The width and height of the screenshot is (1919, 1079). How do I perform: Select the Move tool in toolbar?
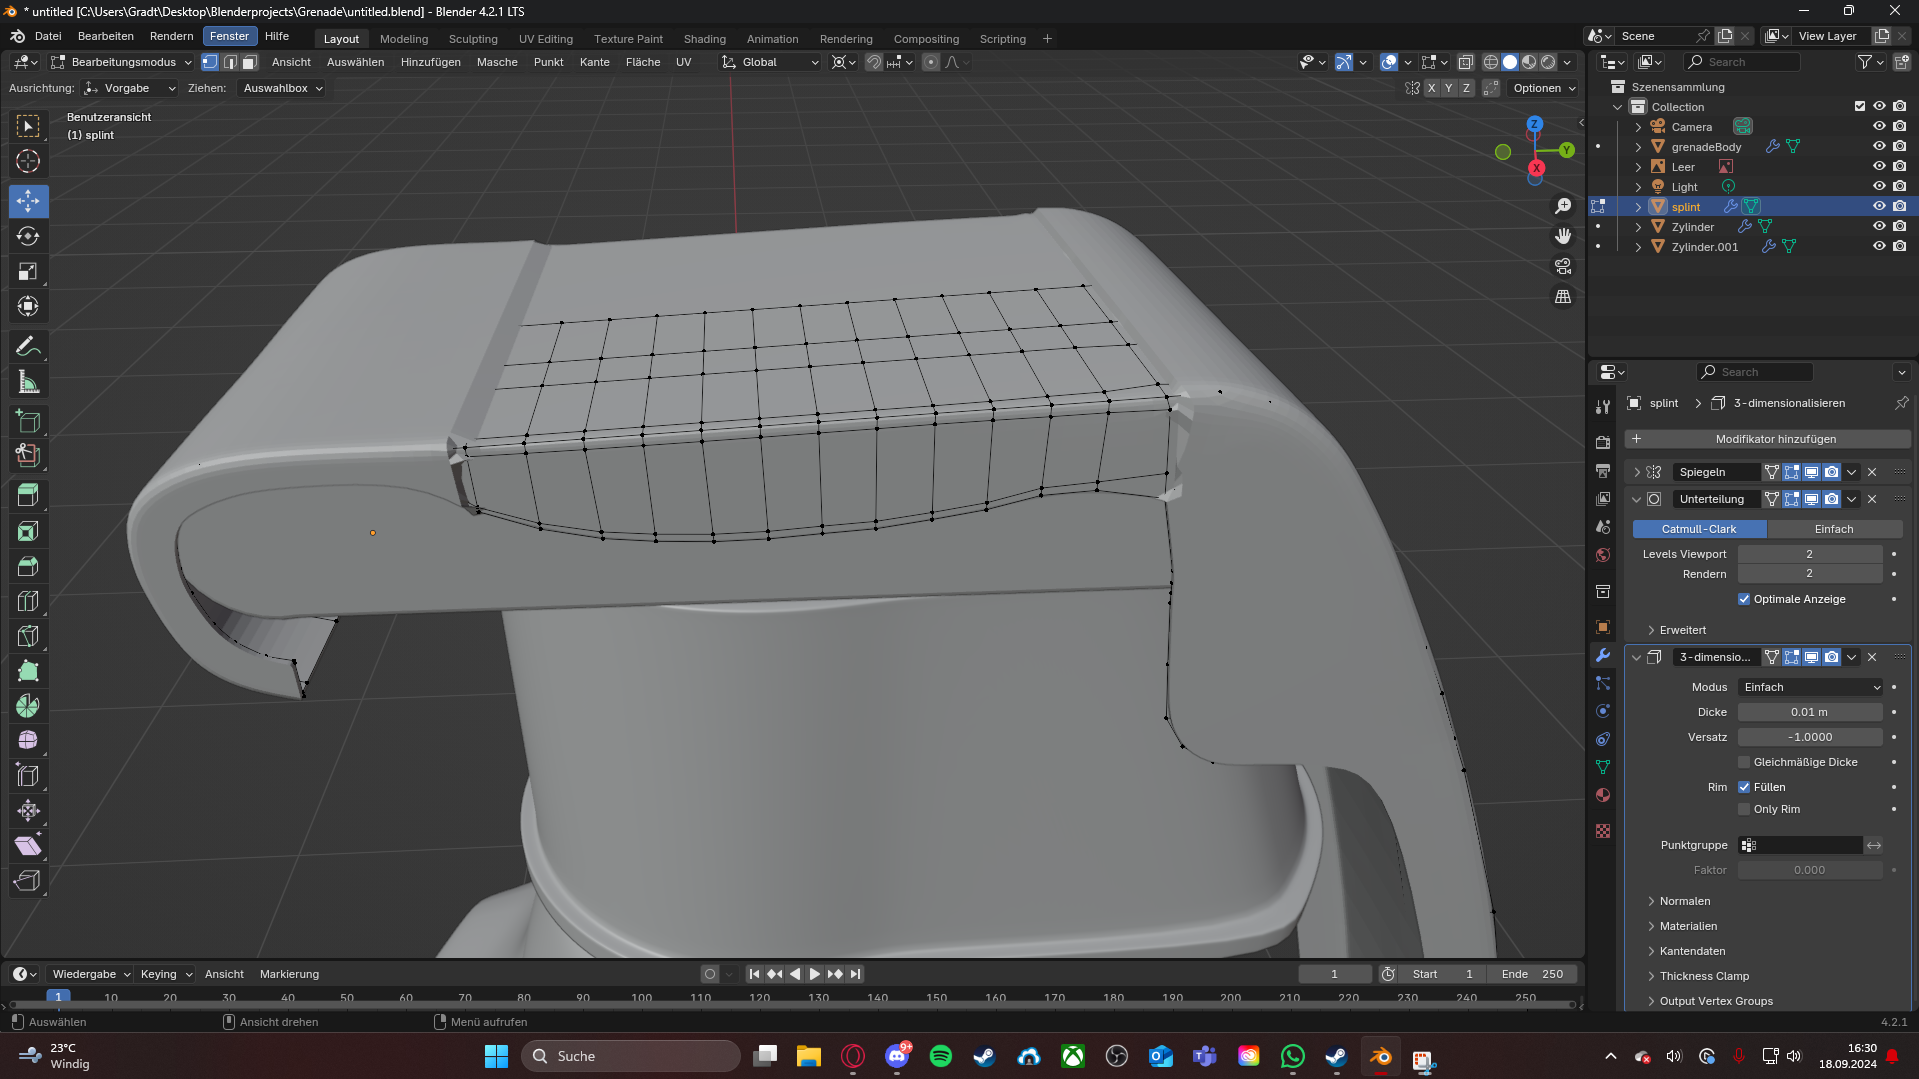28,201
